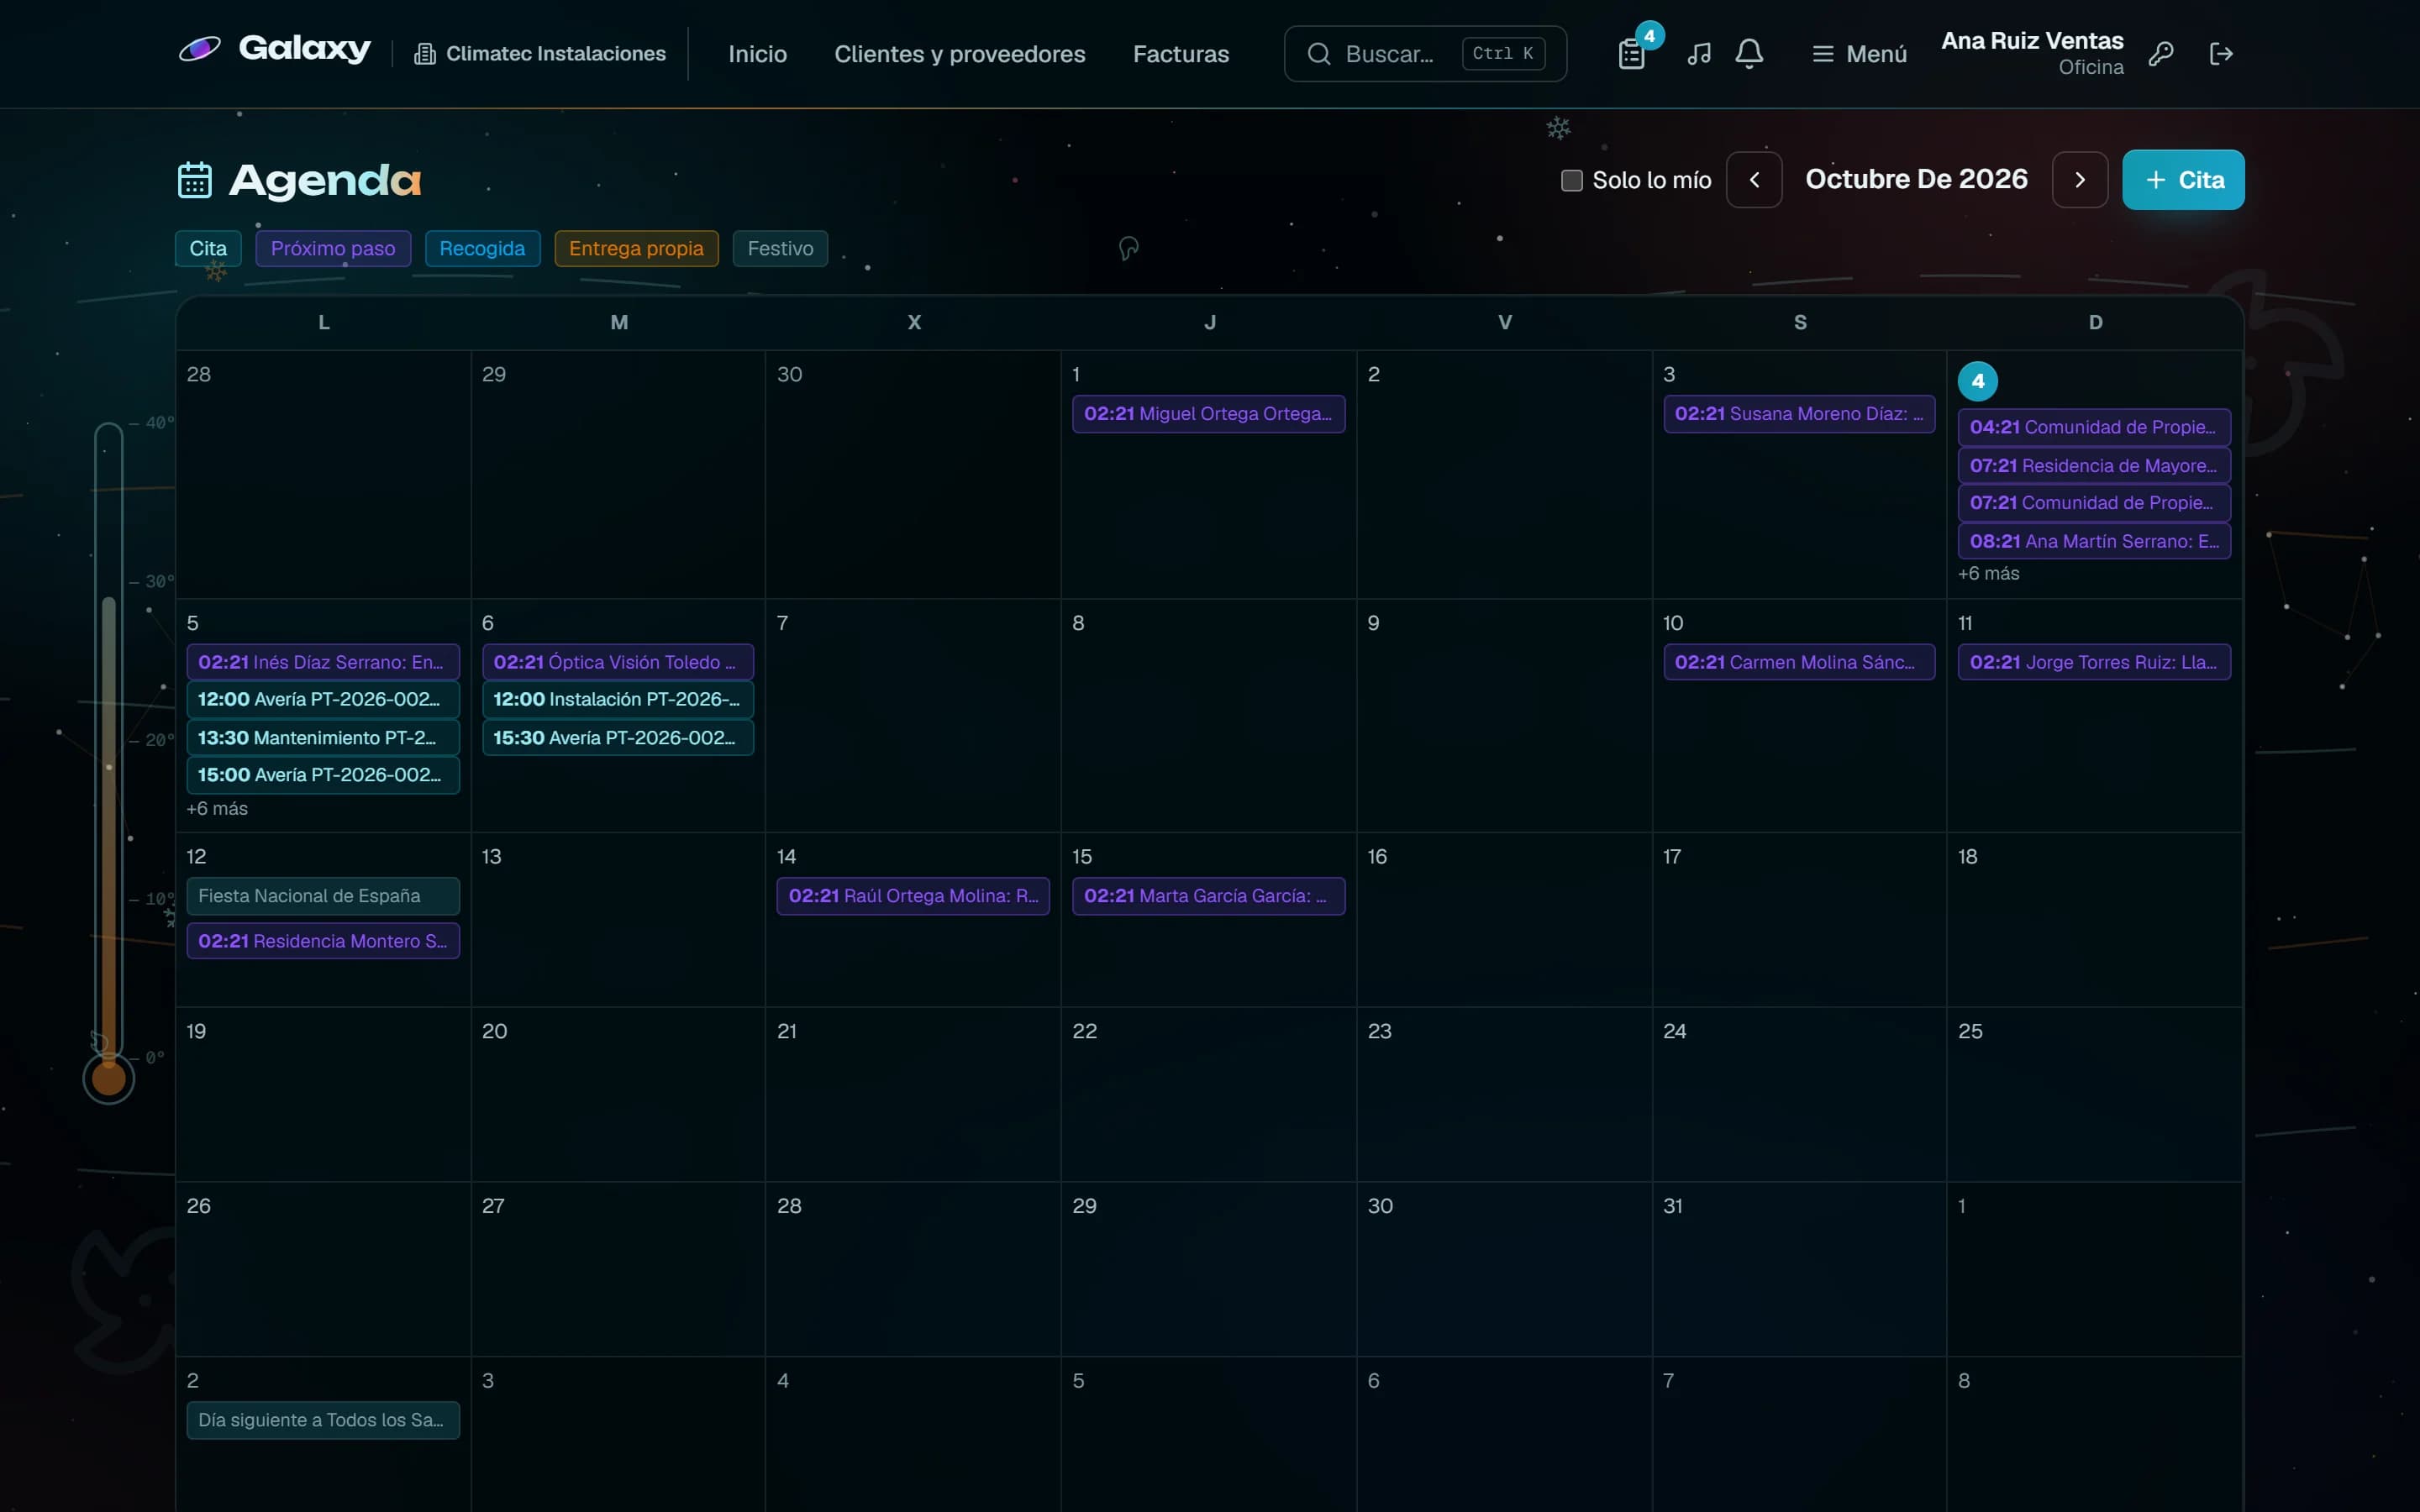The width and height of the screenshot is (2420, 1512).
Task: Open 12:00 Instalación PT-2026 event
Action: (x=618, y=700)
